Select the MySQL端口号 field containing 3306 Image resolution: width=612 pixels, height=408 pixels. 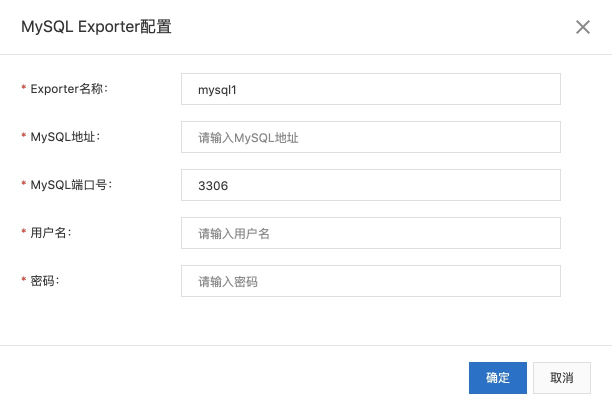tap(370, 185)
